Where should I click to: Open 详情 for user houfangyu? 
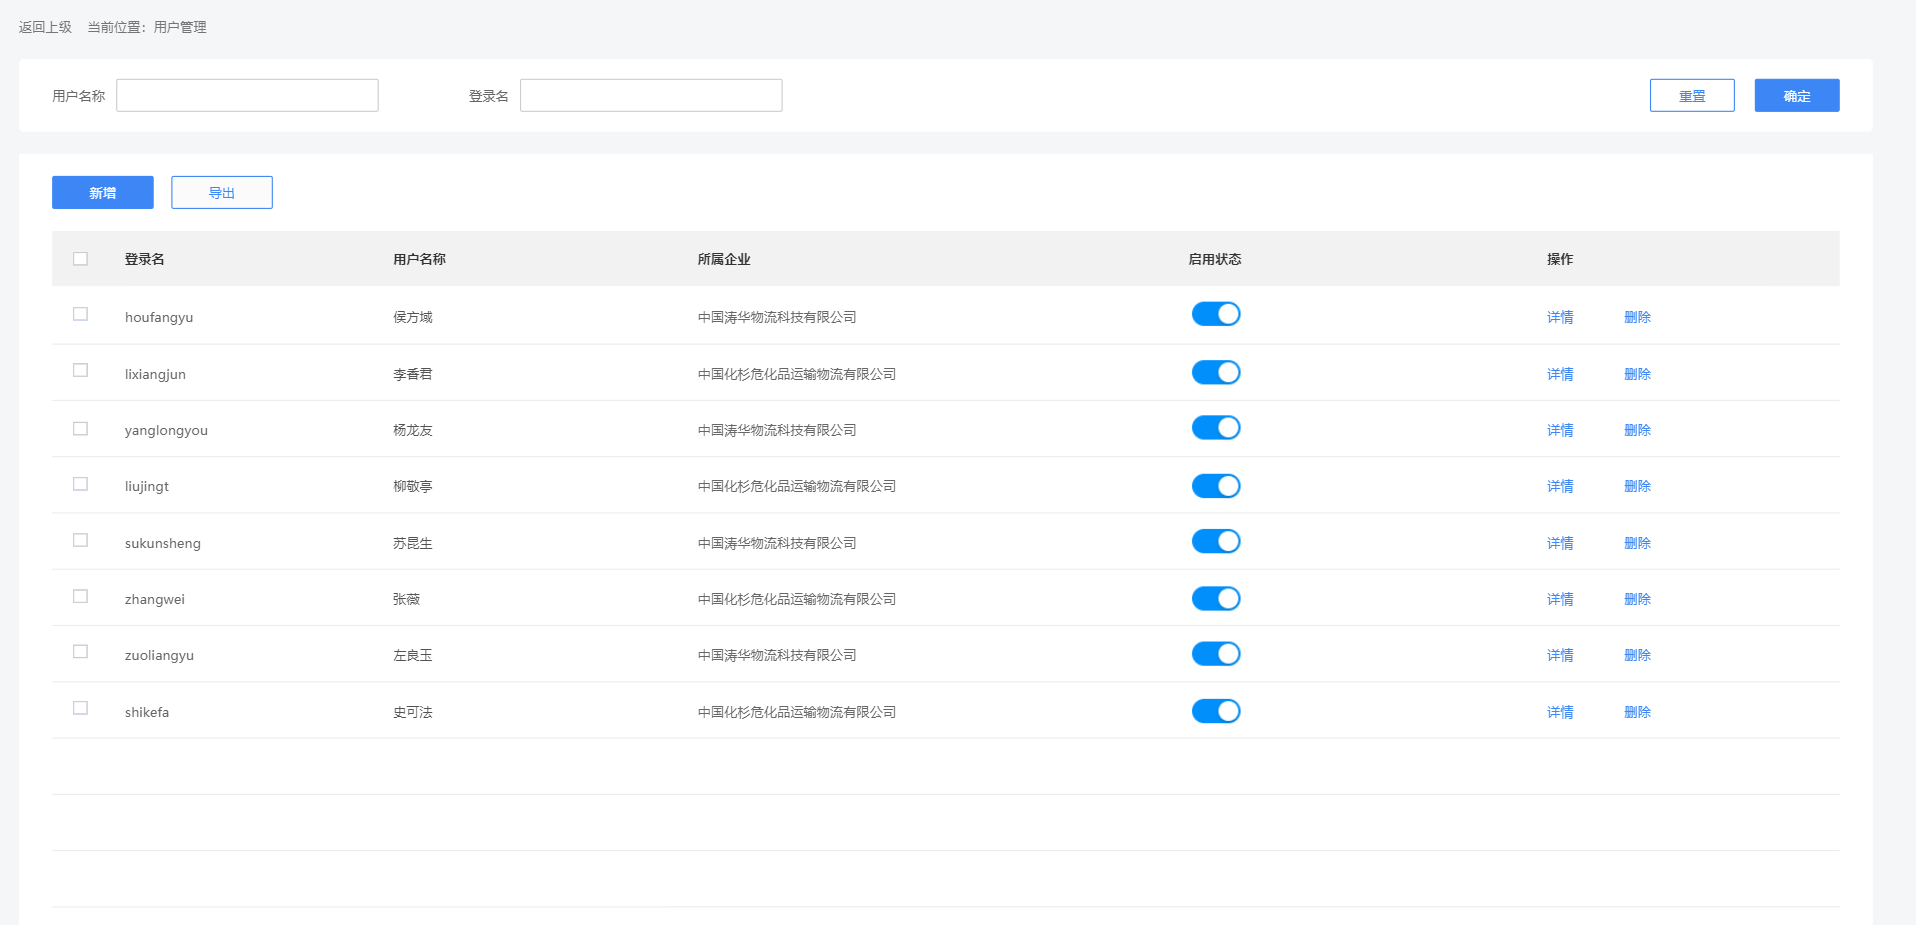(x=1560, y=317)
